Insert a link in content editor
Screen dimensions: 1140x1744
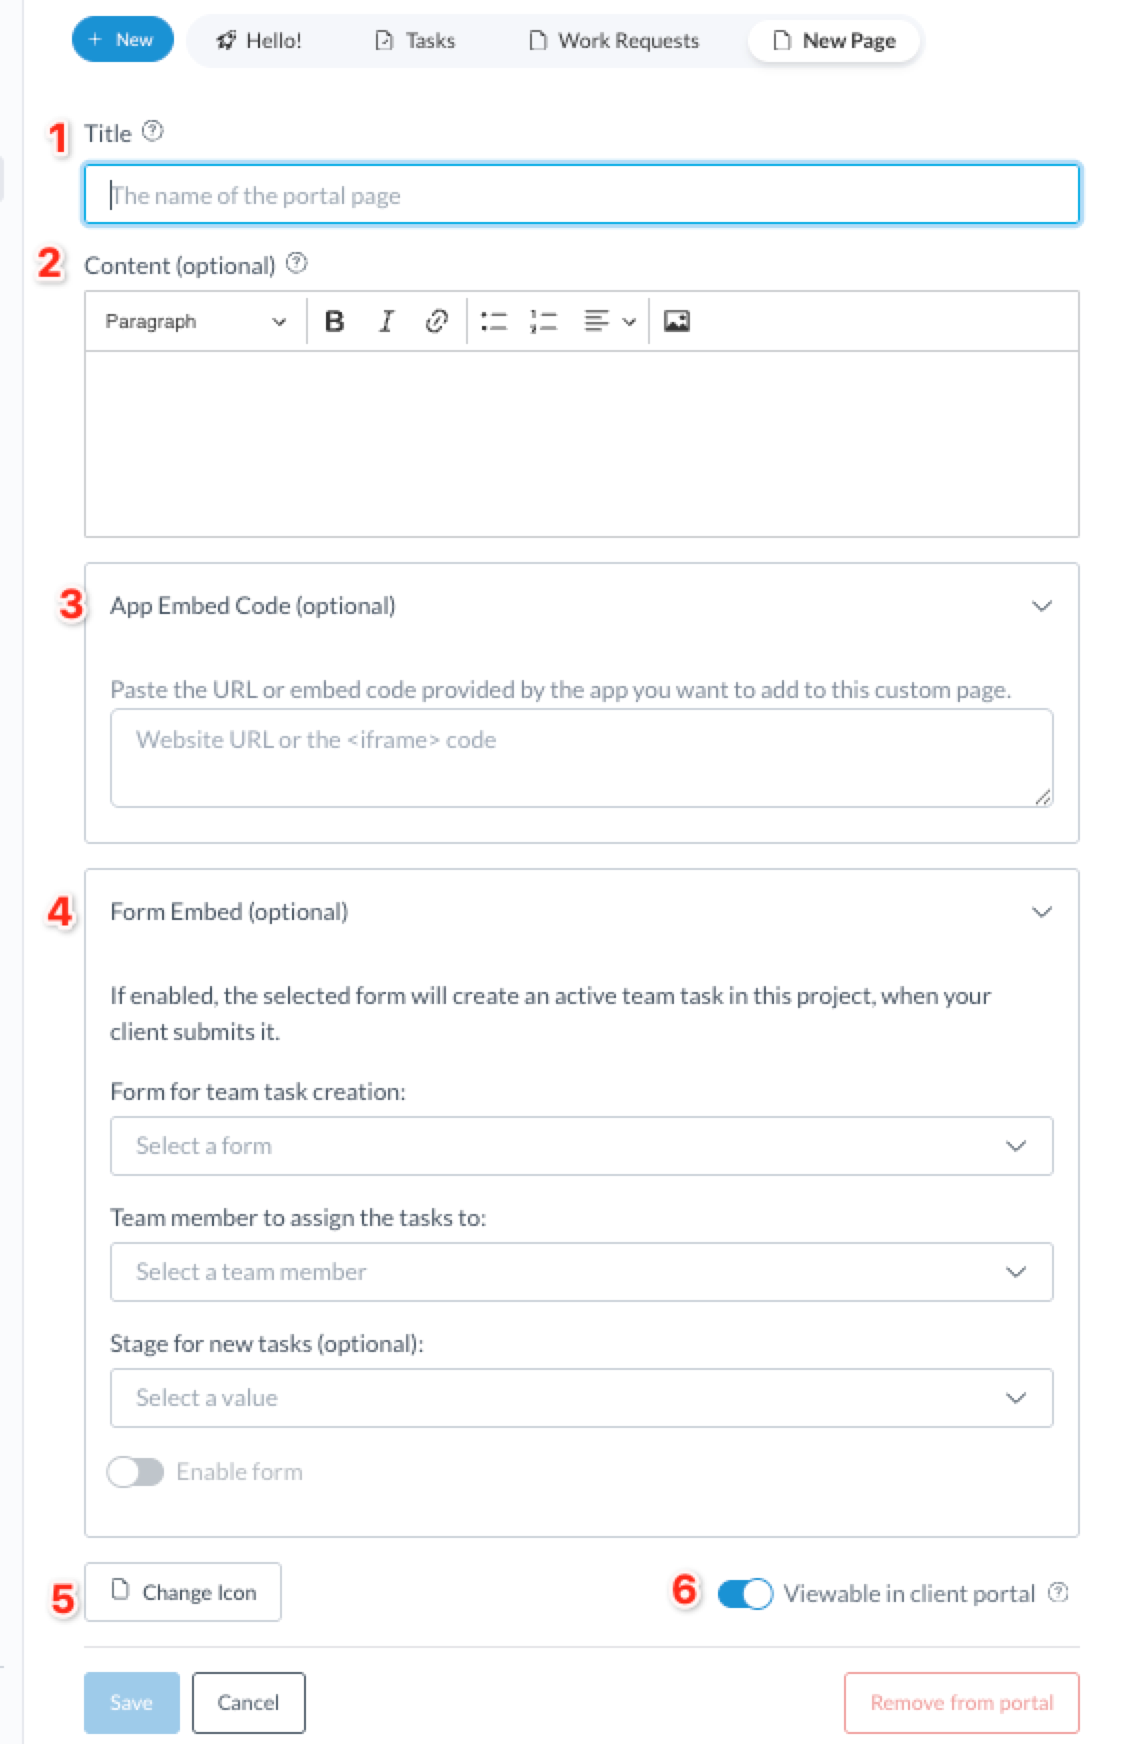click(436, 321)
